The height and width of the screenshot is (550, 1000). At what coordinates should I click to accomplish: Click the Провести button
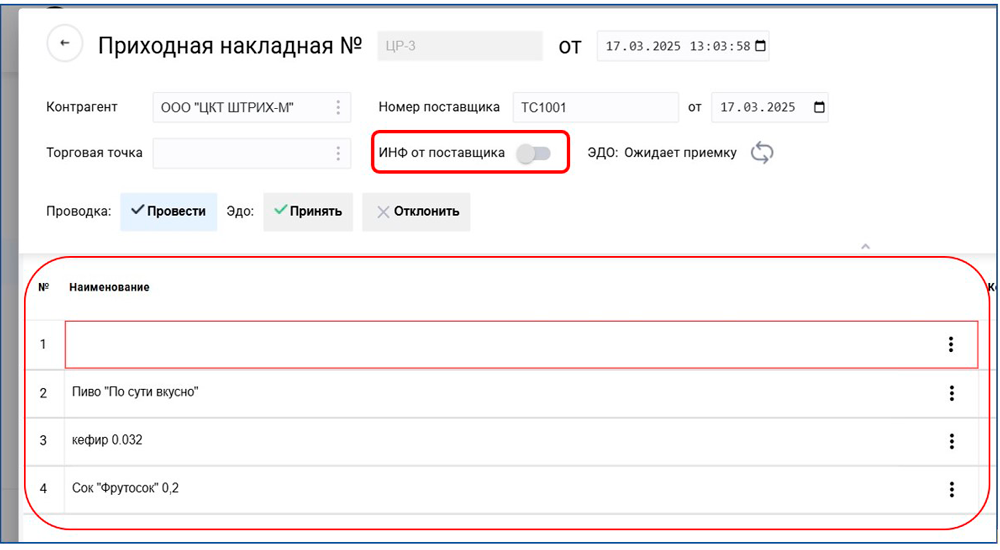pos(168,212)
